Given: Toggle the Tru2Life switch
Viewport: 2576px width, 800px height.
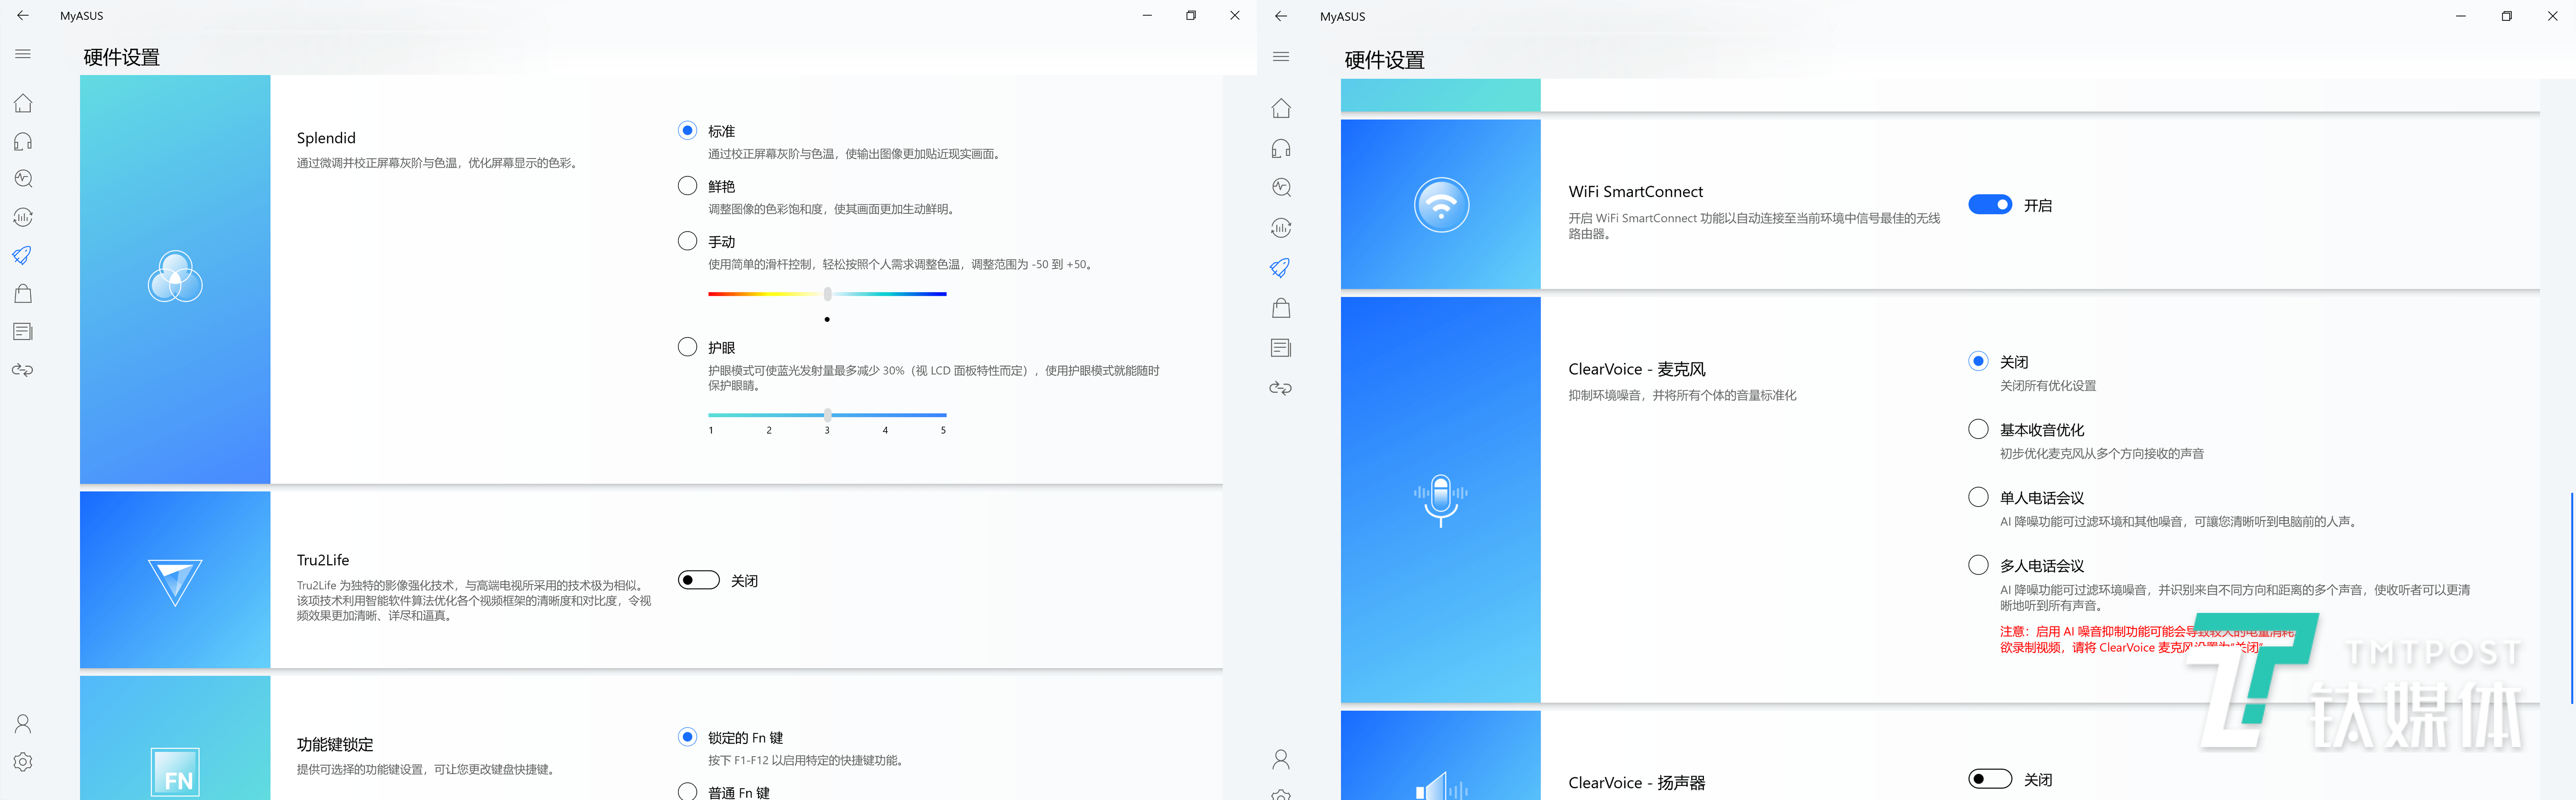Looking at the screenshot, I should click(x=699, y=580).
